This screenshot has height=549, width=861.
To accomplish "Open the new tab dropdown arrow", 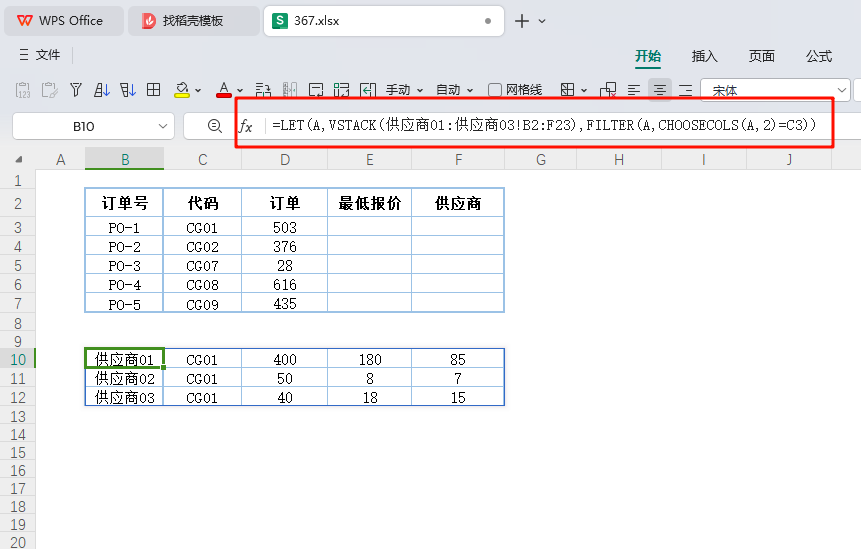I will coord(542,21).
